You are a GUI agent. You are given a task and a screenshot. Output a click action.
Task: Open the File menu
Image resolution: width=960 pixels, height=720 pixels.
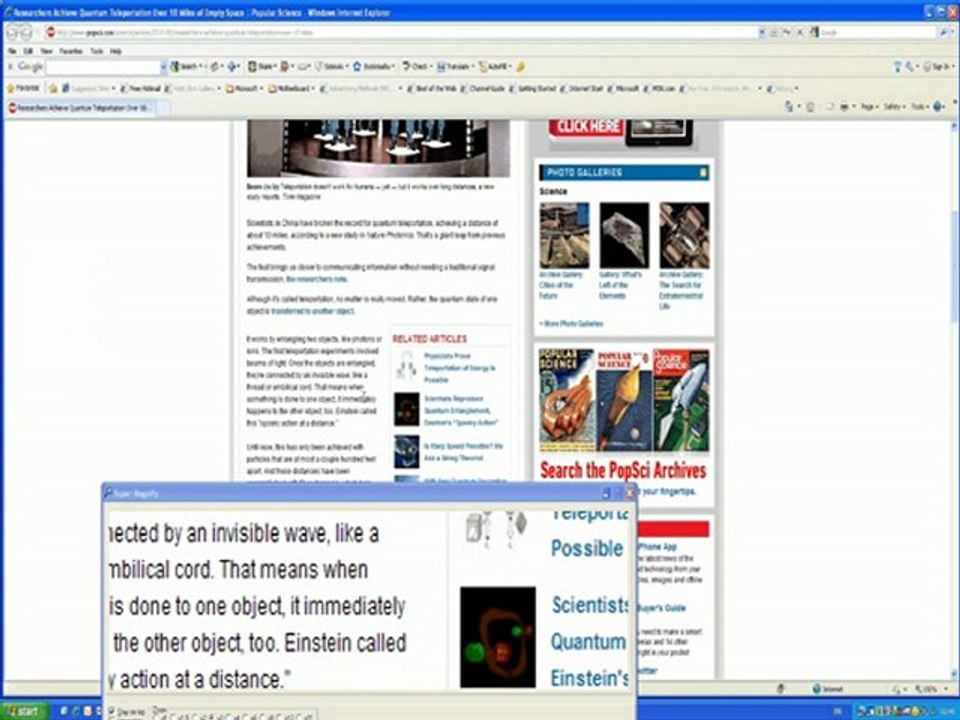12,51
